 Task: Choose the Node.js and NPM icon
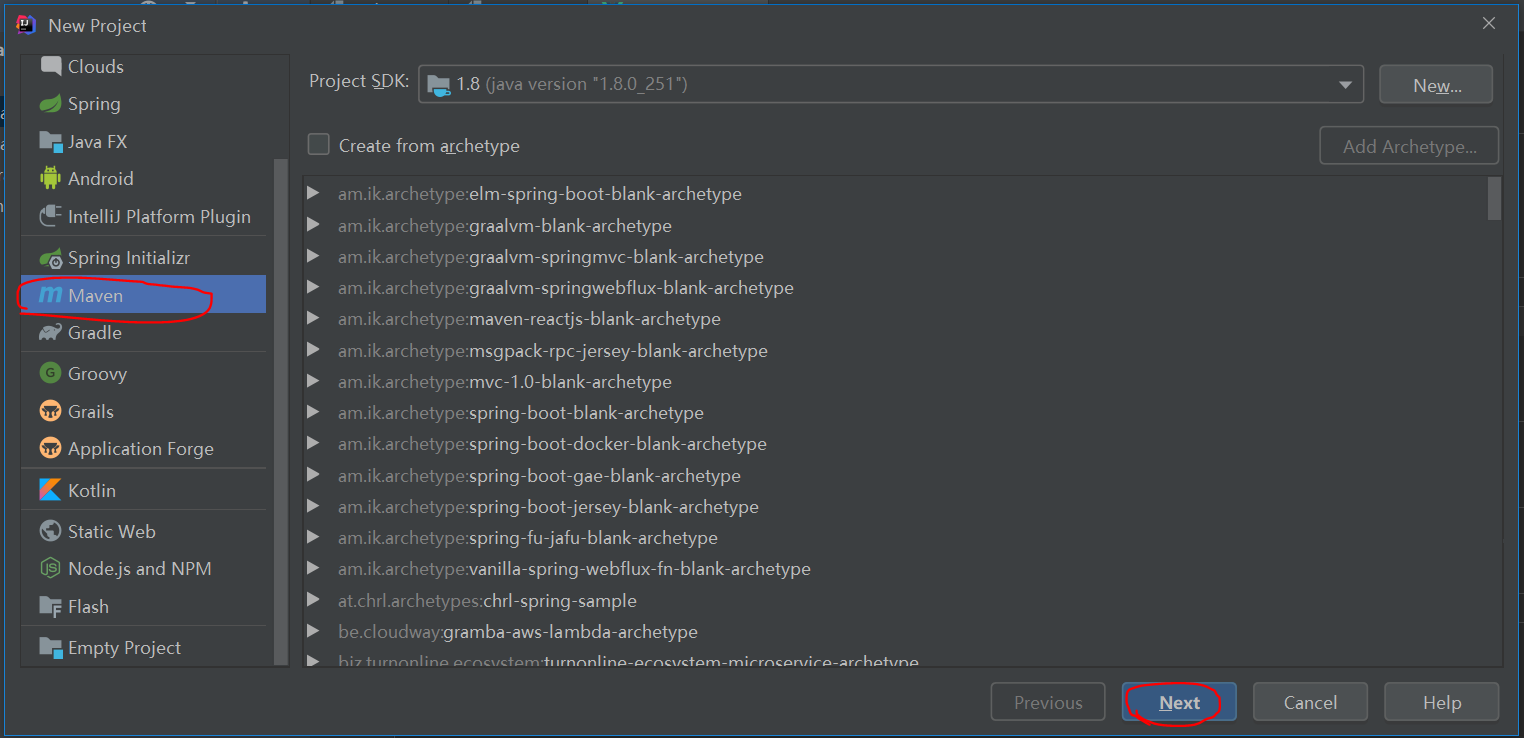(x=50, y=568)
